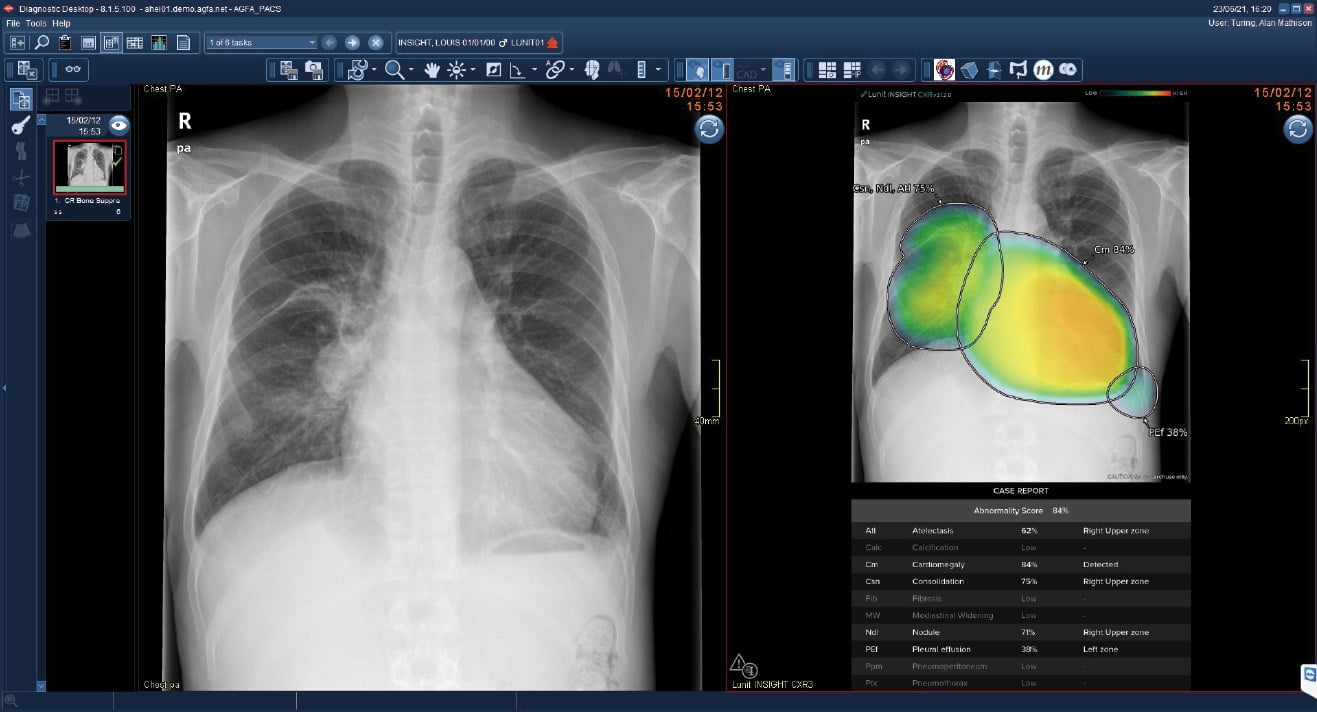Click the head profile anatomy icon

coord(592,70)
